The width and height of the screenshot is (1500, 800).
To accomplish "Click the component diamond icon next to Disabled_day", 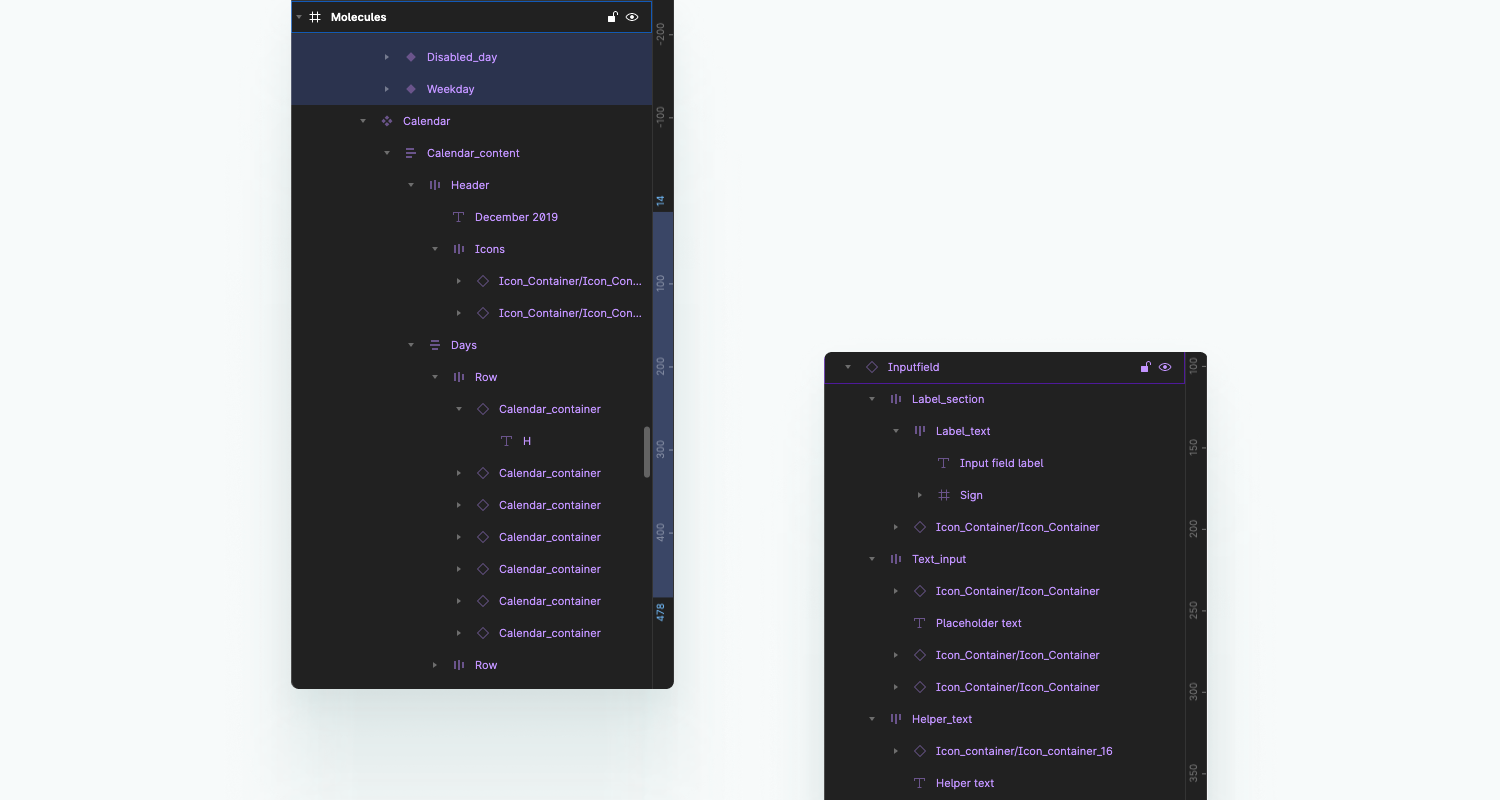I will (410, 57).
